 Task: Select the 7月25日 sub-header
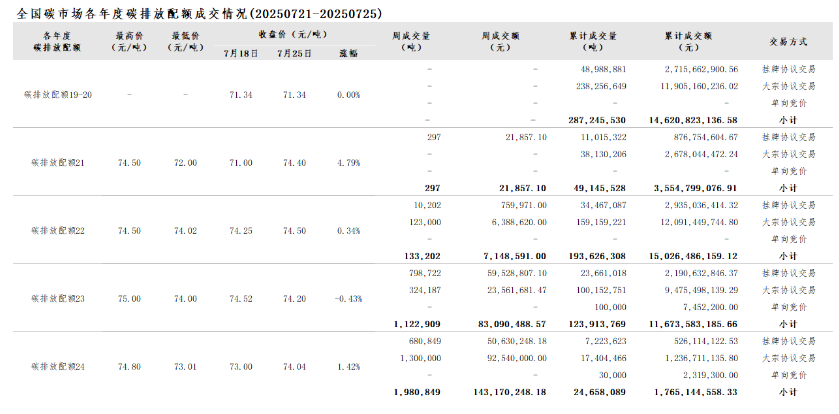294,53
